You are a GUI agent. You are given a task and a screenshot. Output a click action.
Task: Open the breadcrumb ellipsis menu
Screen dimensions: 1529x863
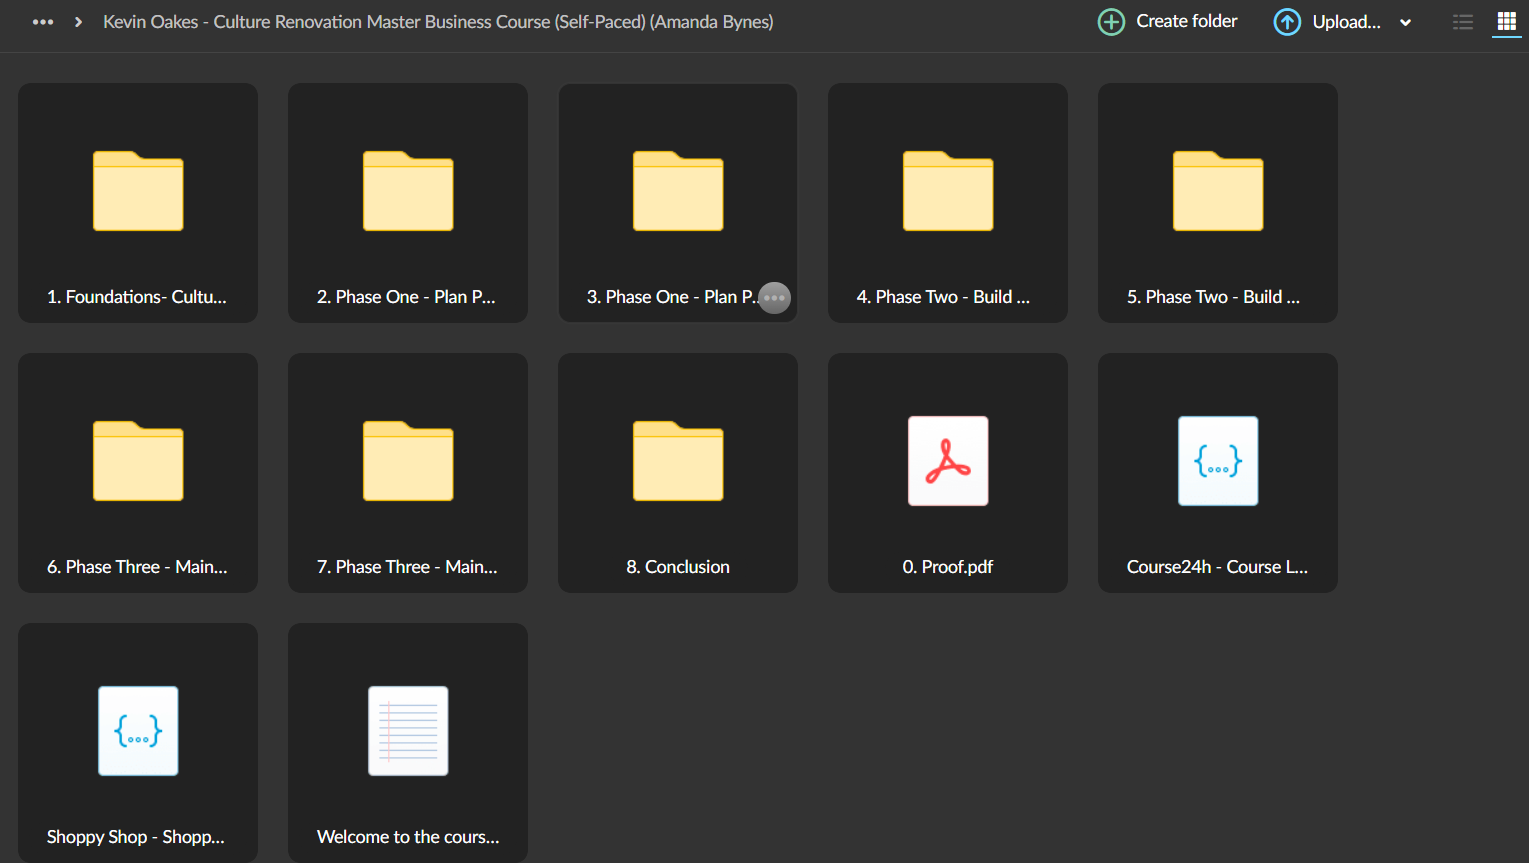(43, 22)
